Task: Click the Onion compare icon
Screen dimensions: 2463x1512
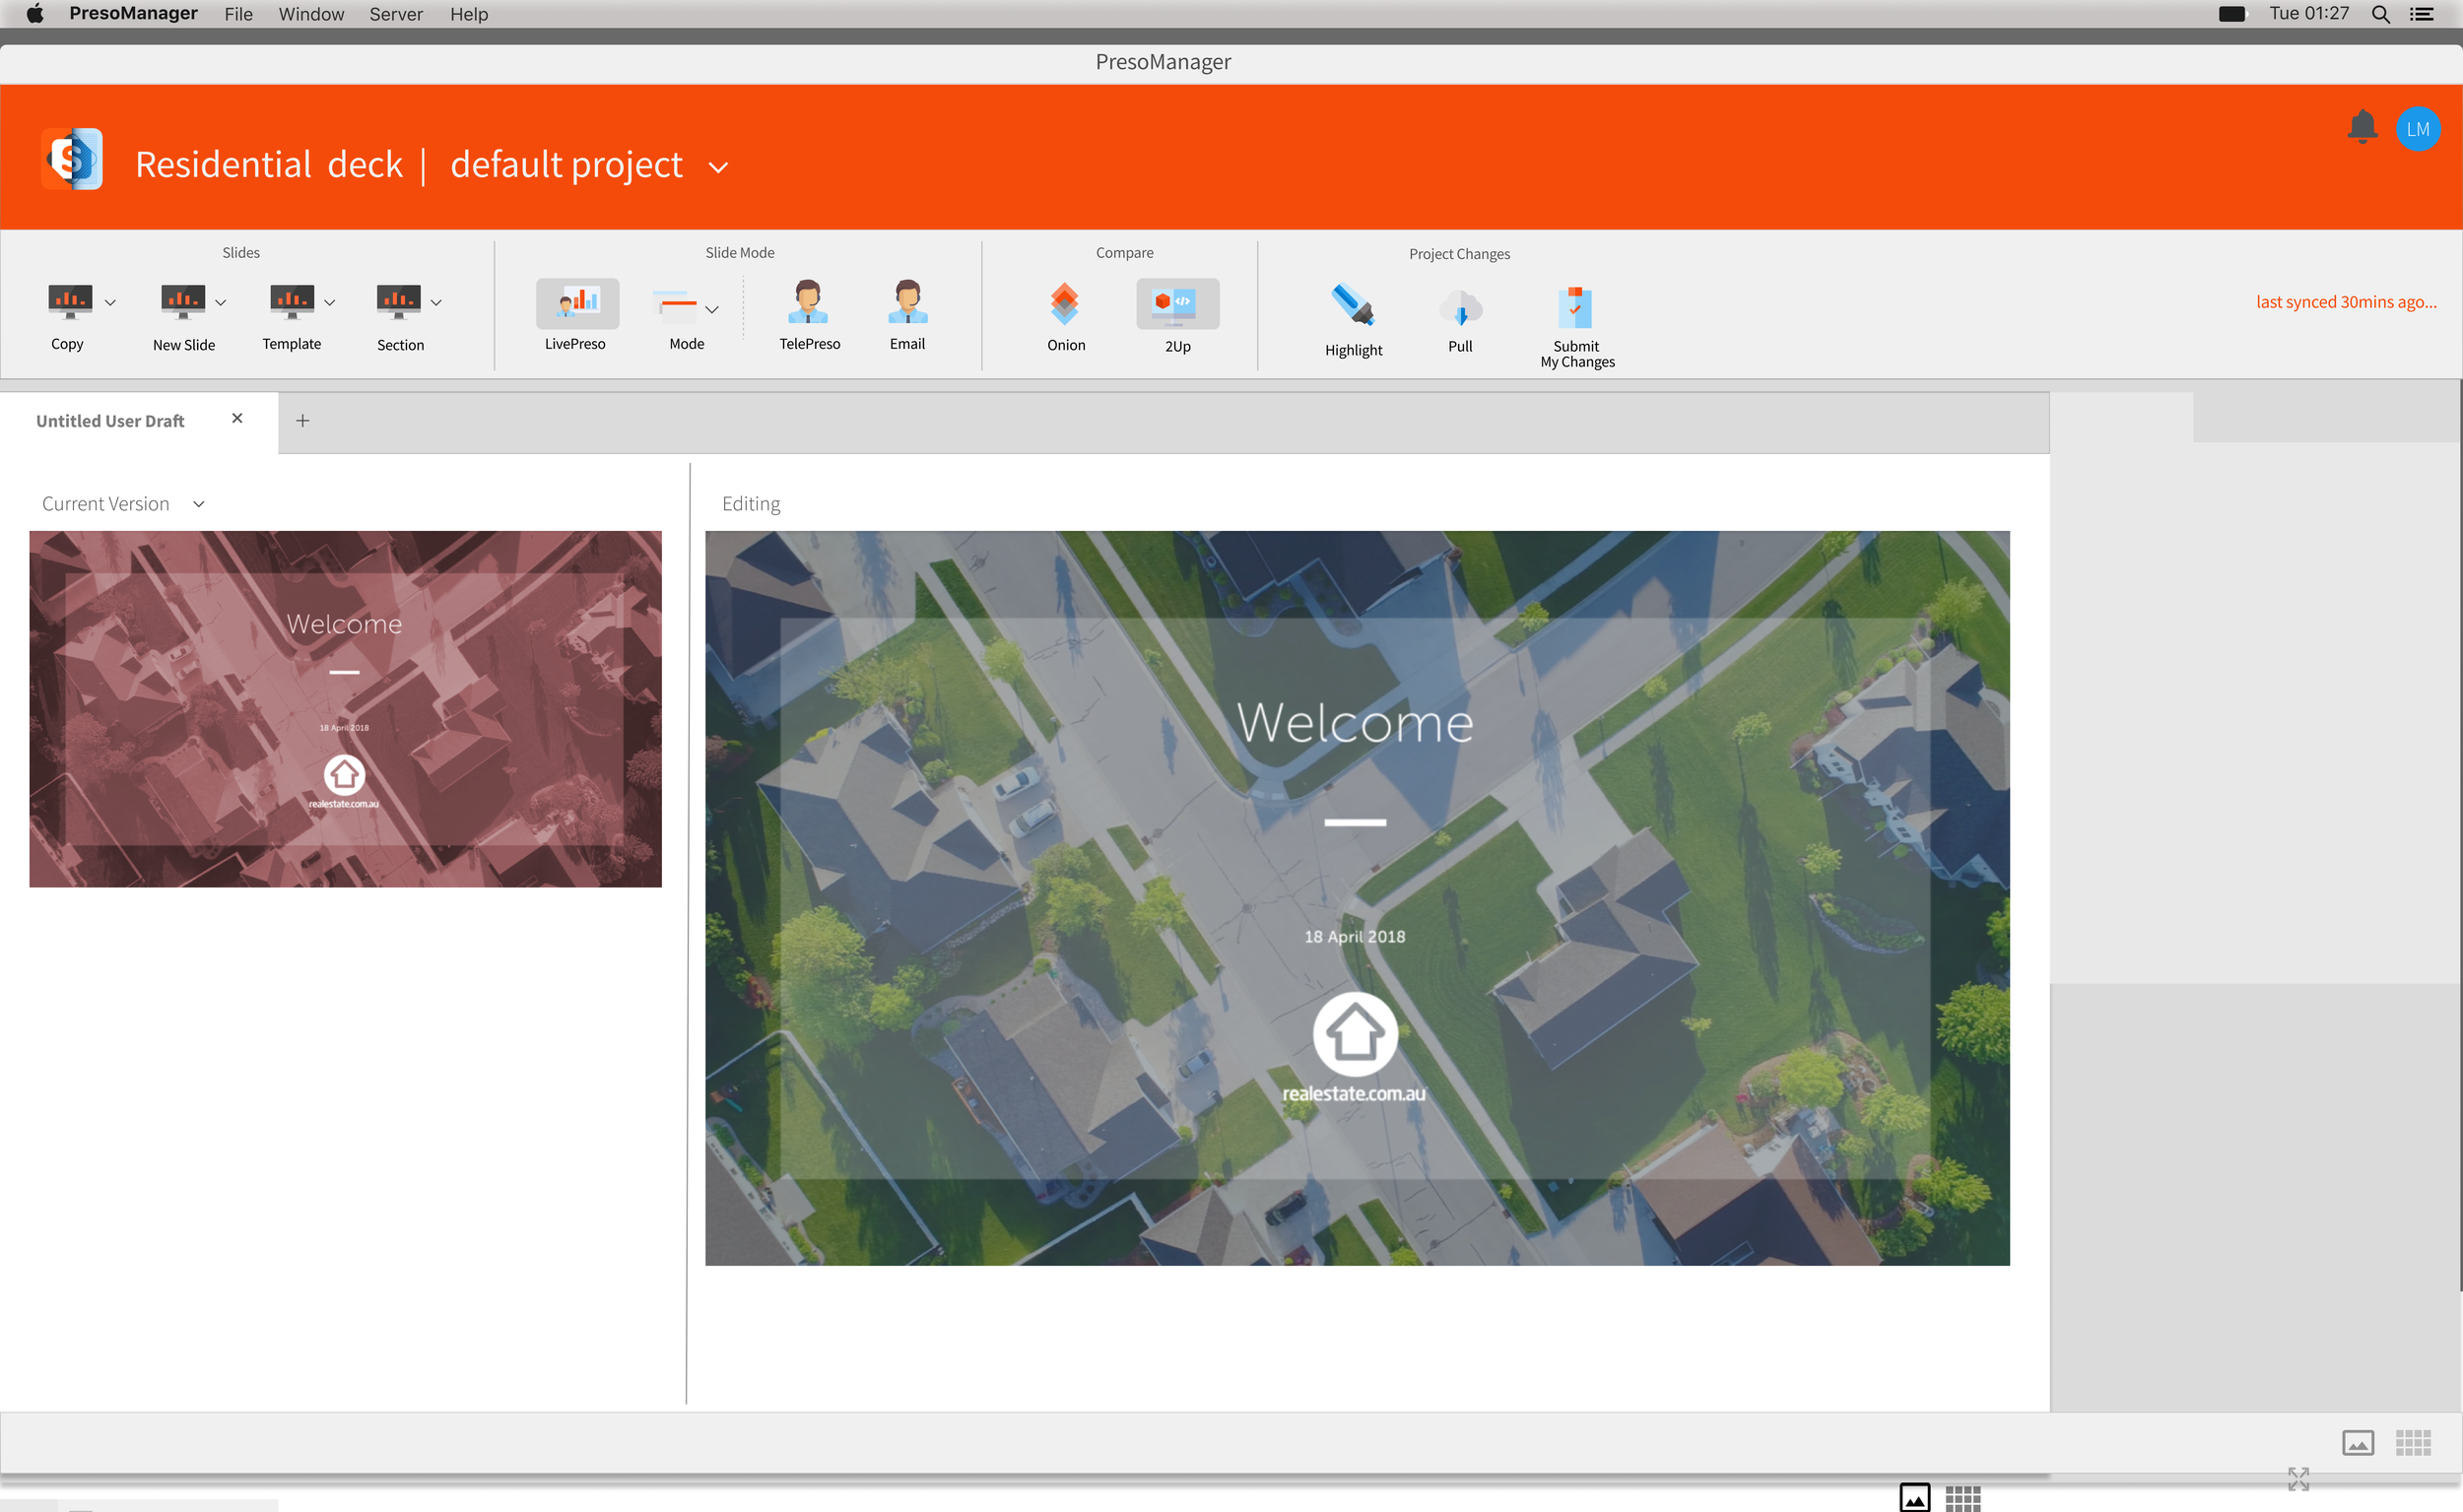Action: 1065,304
